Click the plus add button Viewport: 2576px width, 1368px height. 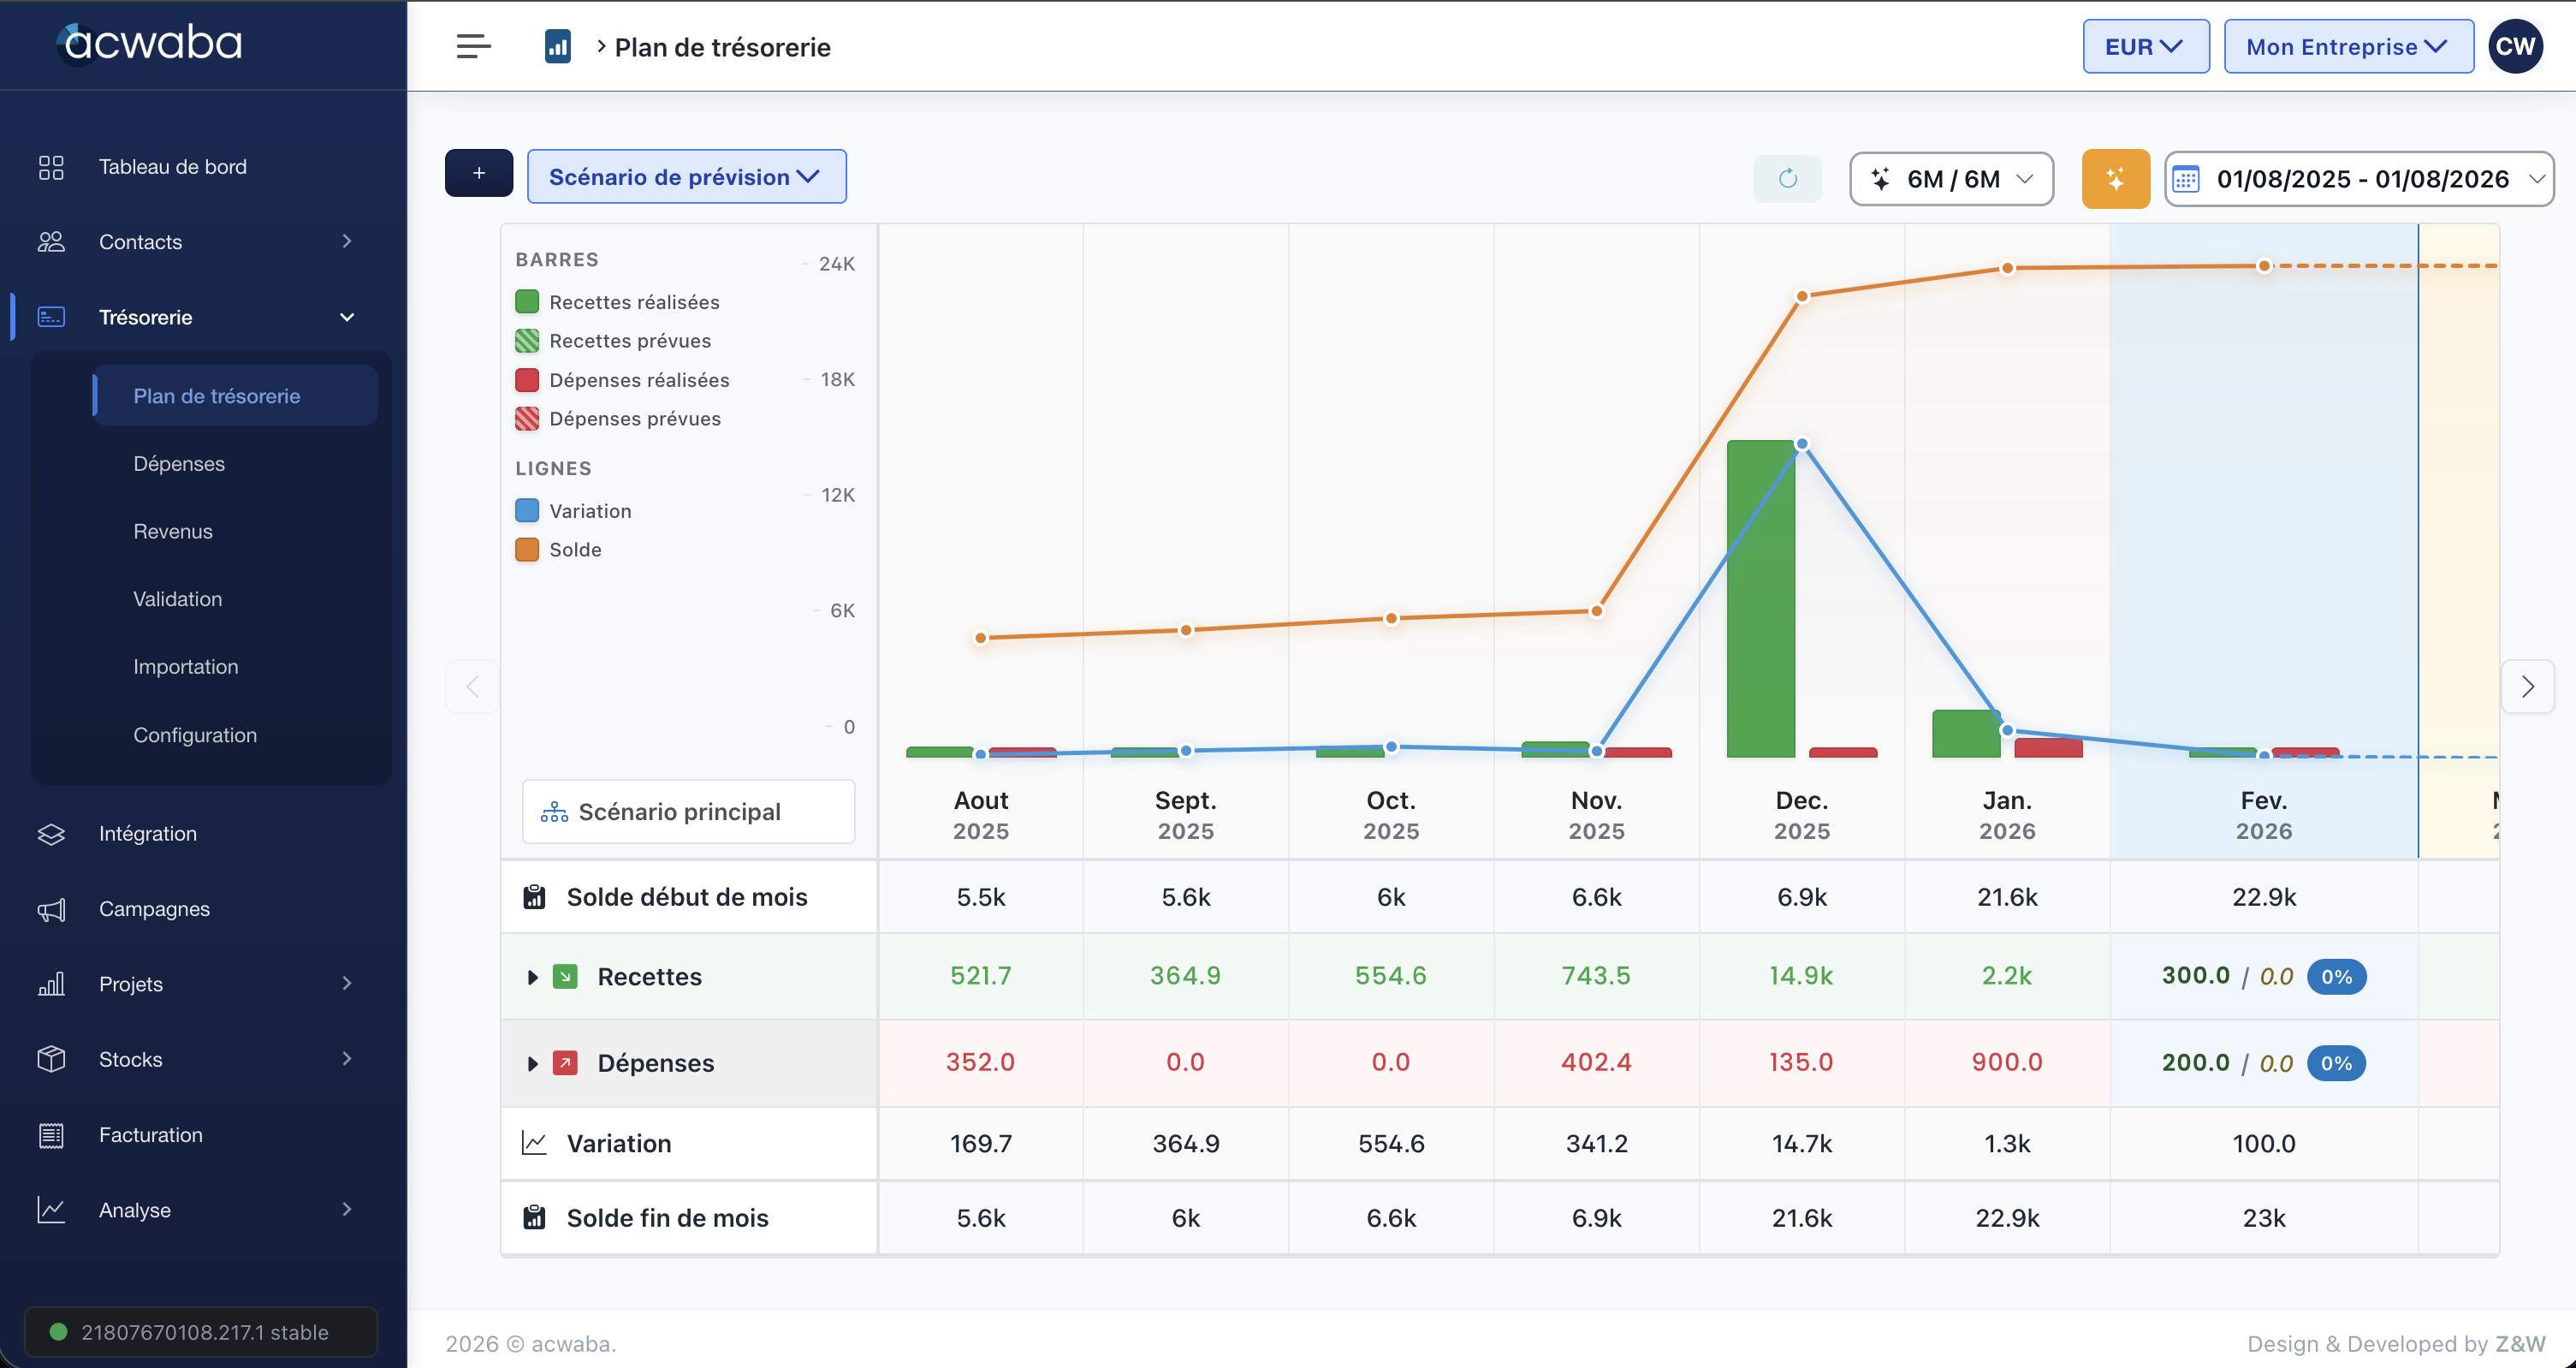click(479, 174)
